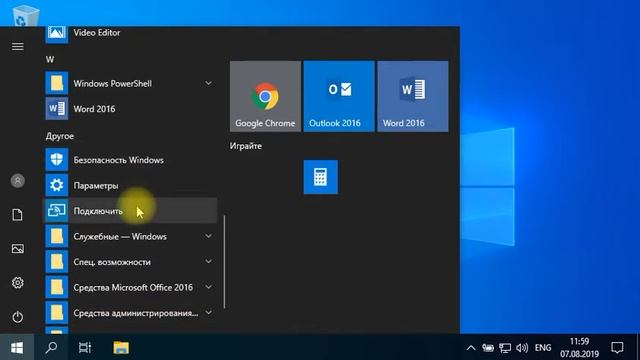
Task: Click the Безопасность Windows shield icon
Action: click(56, 160)
